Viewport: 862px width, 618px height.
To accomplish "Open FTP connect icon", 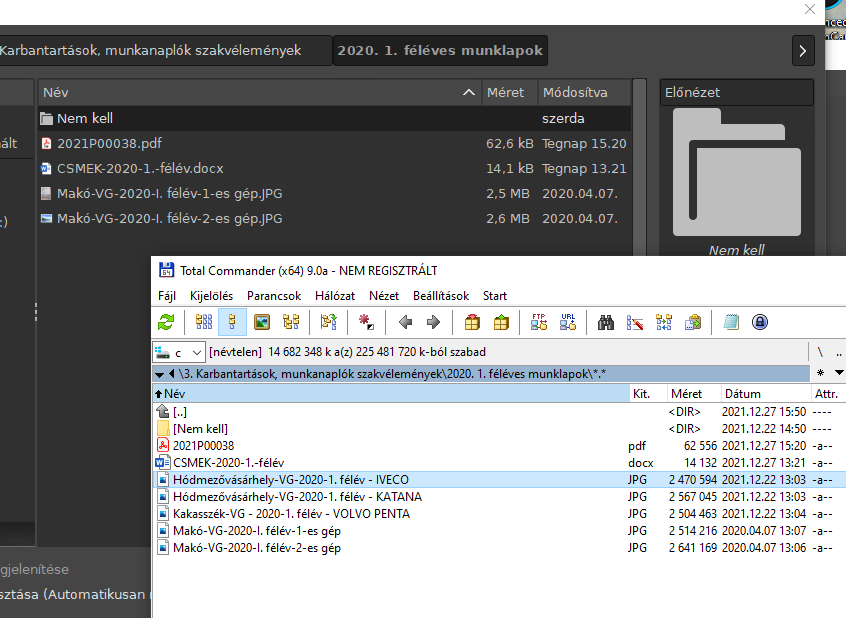I will pos(539,322).
